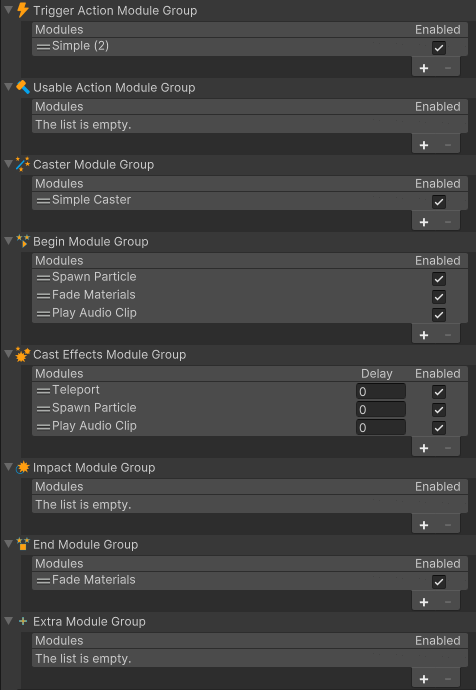Collapse the Trigger Action Module Group foldout
This screenshot has width=476, height=690.
pos(8,10)
